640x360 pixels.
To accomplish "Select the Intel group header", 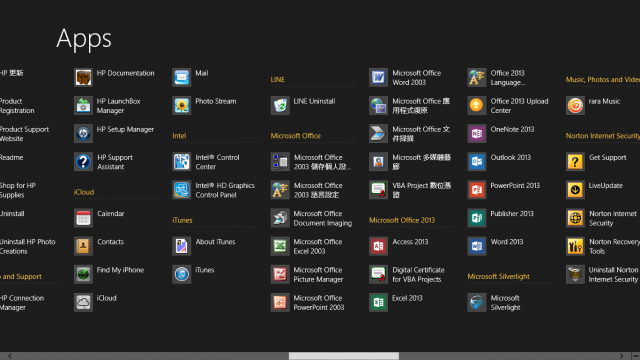I will coord(179,136).
